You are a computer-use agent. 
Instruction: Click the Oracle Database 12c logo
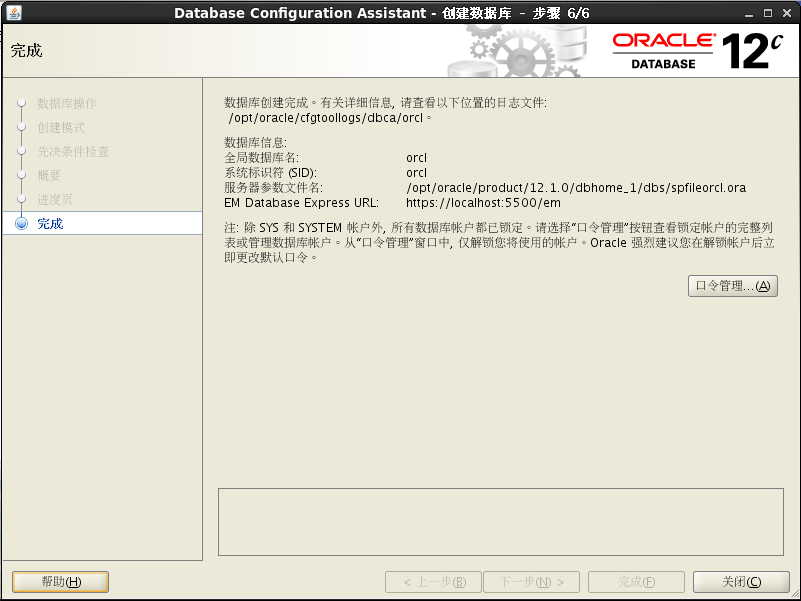pos(697,51)
